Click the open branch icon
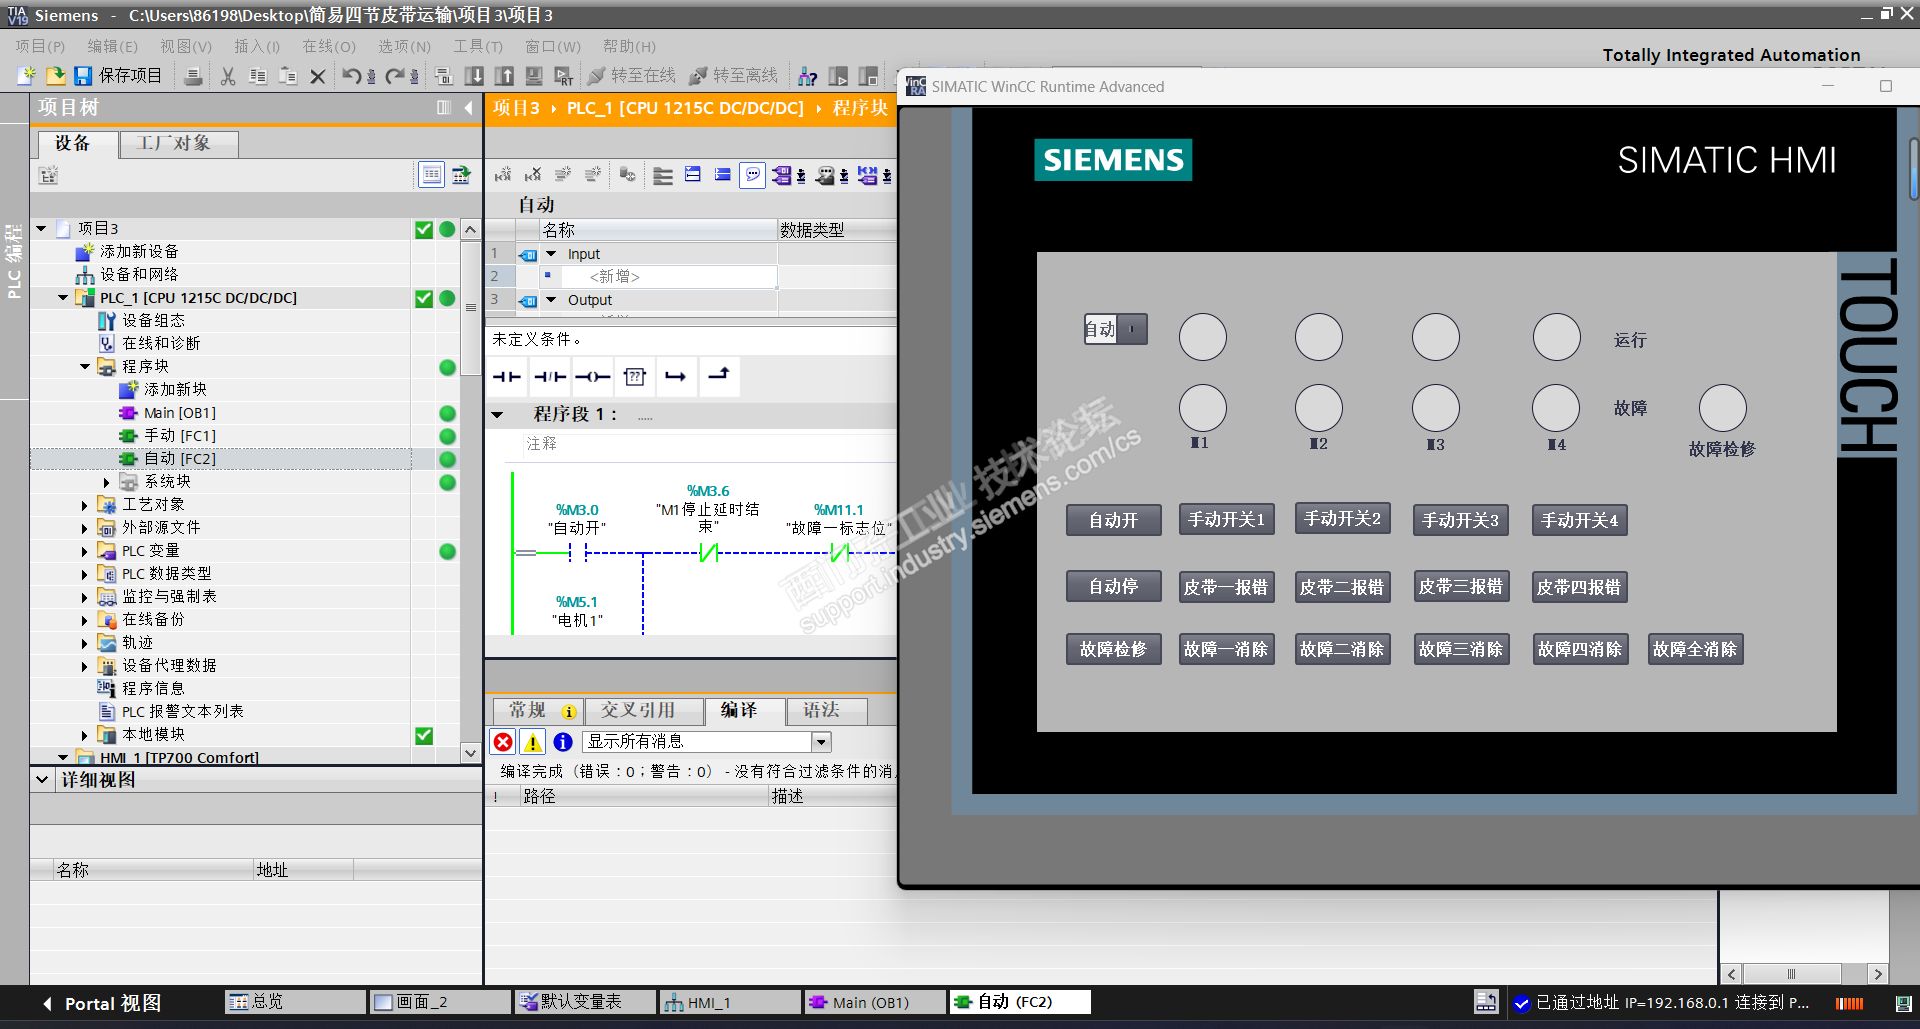 677,376
